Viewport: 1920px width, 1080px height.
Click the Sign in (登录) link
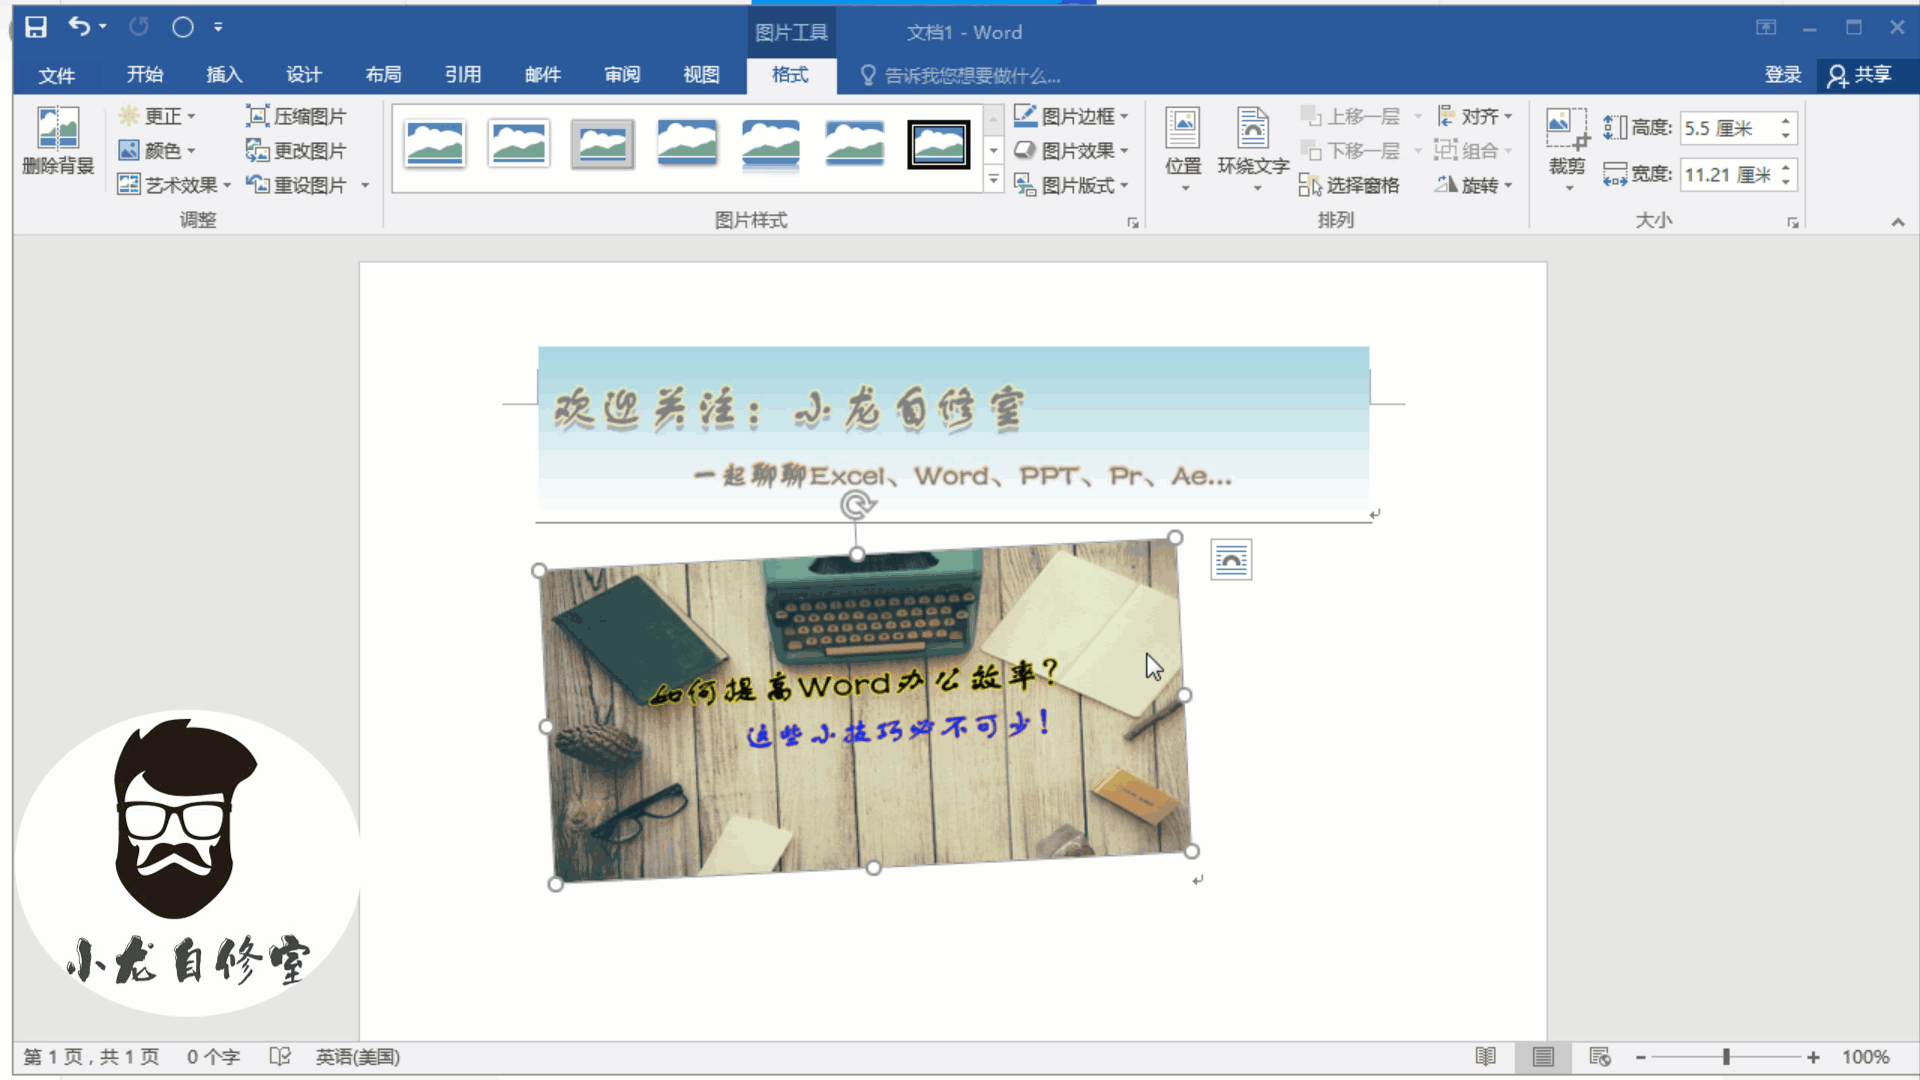click(1782, 75)
